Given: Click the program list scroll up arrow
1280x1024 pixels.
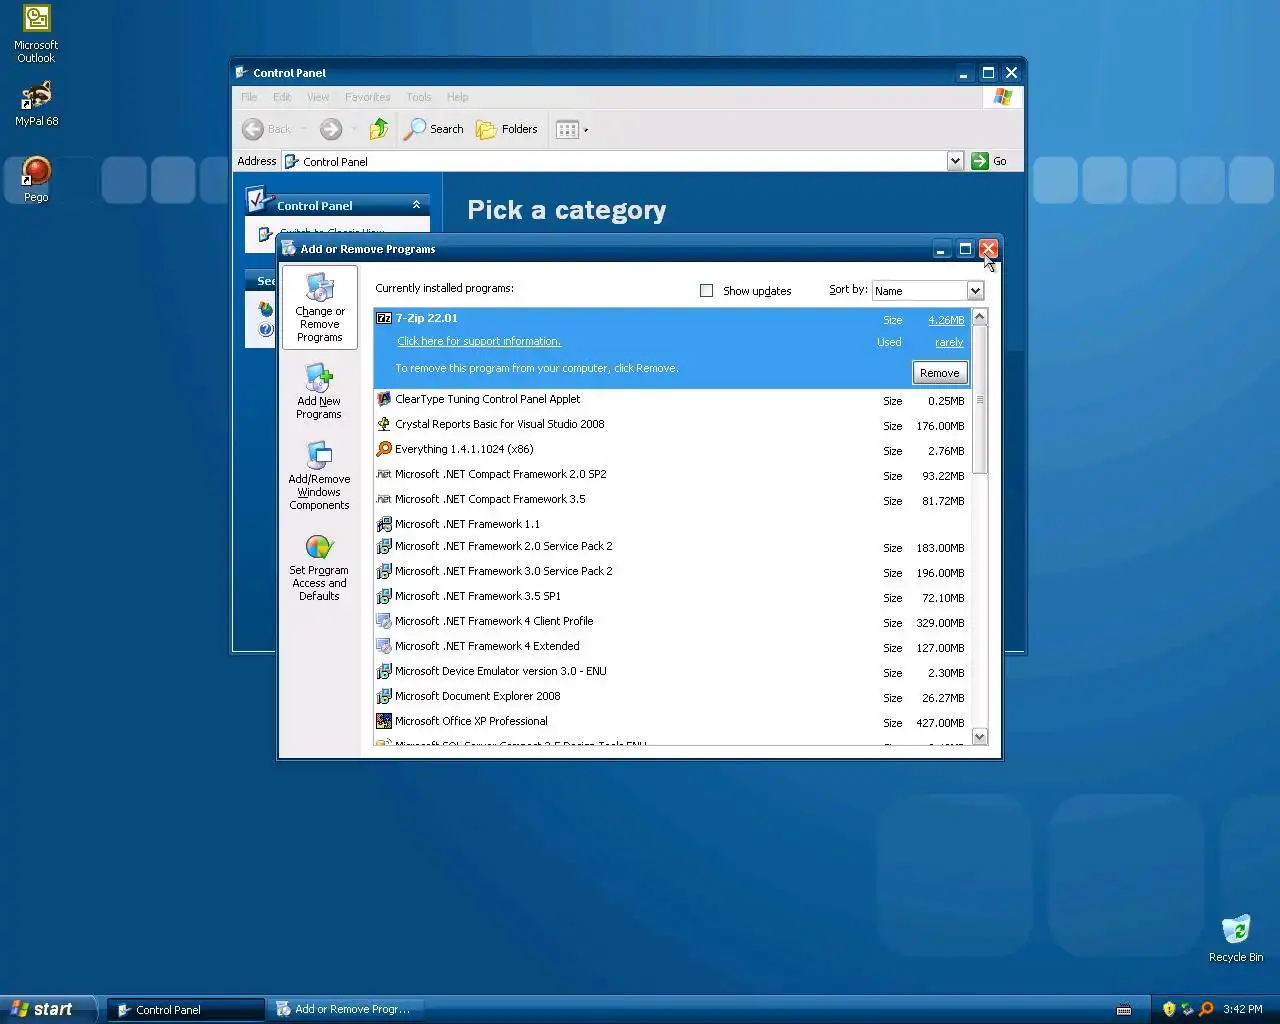Looking at the screenshot, I should (x=979, y=317).
